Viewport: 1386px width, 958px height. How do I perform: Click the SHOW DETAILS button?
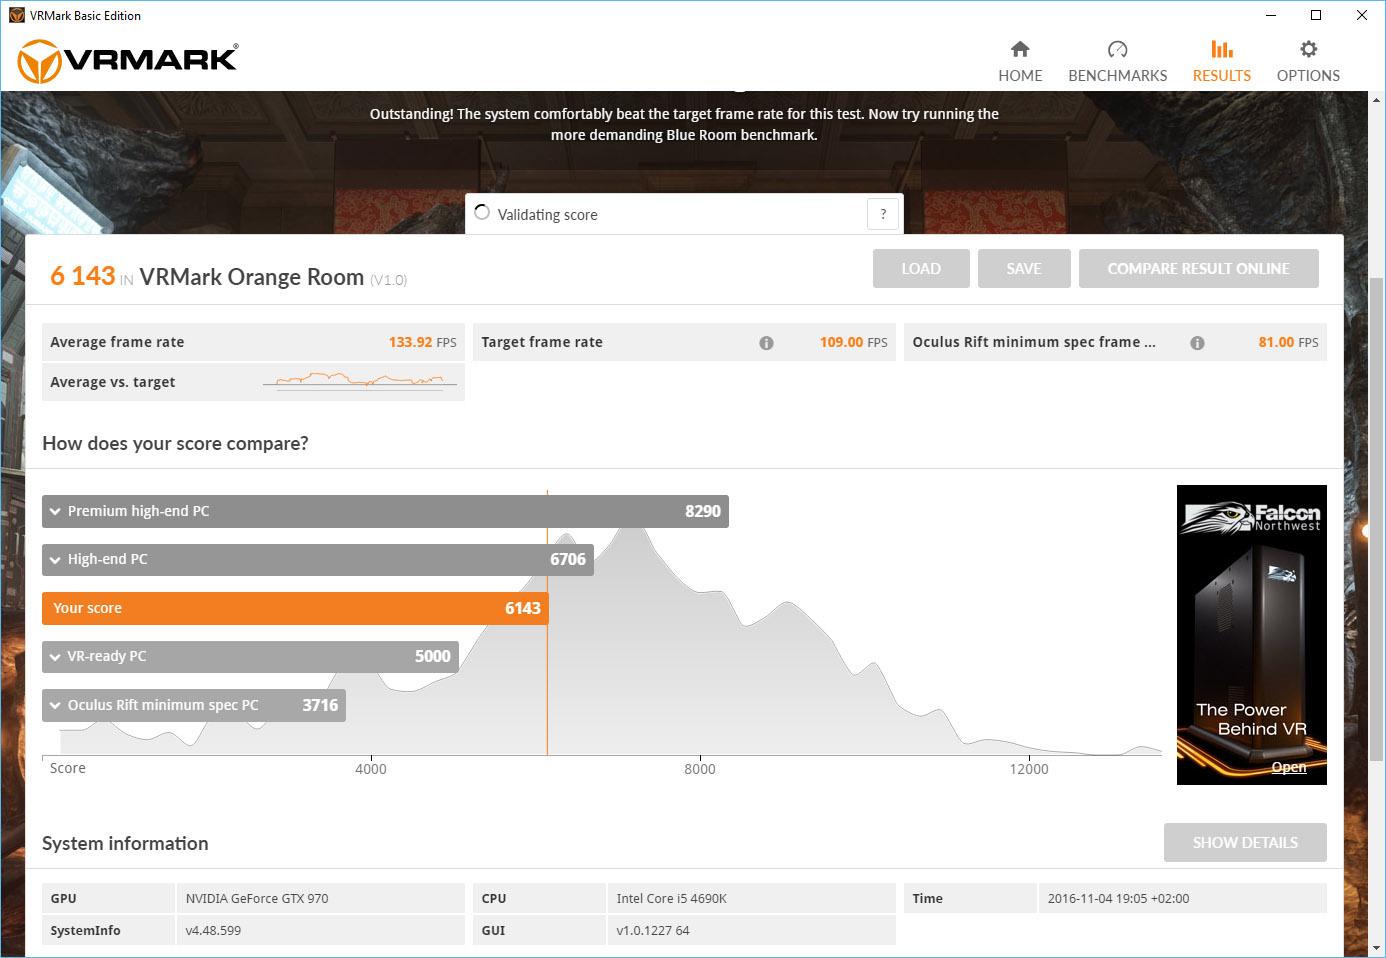1245,842
